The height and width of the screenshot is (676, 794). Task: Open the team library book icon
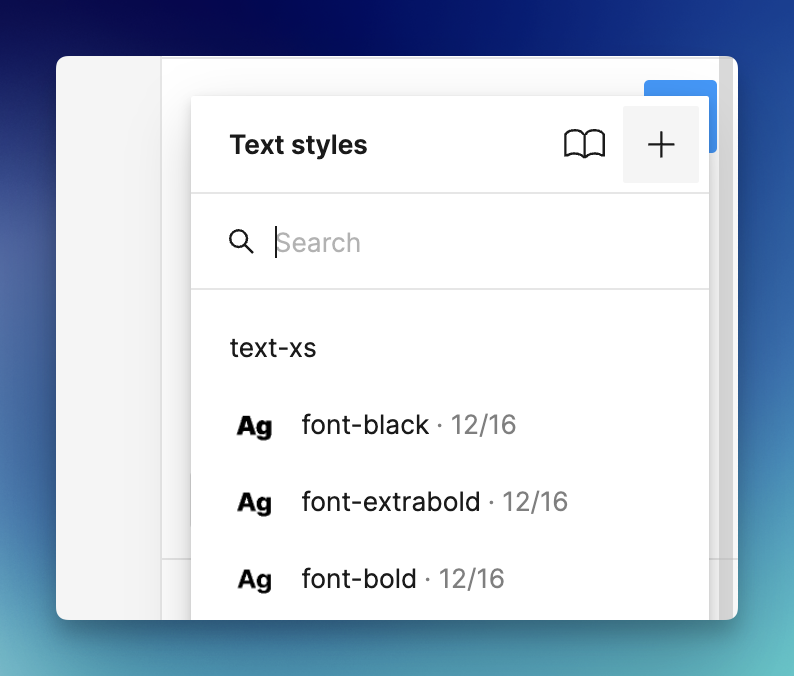click(584, 145)
